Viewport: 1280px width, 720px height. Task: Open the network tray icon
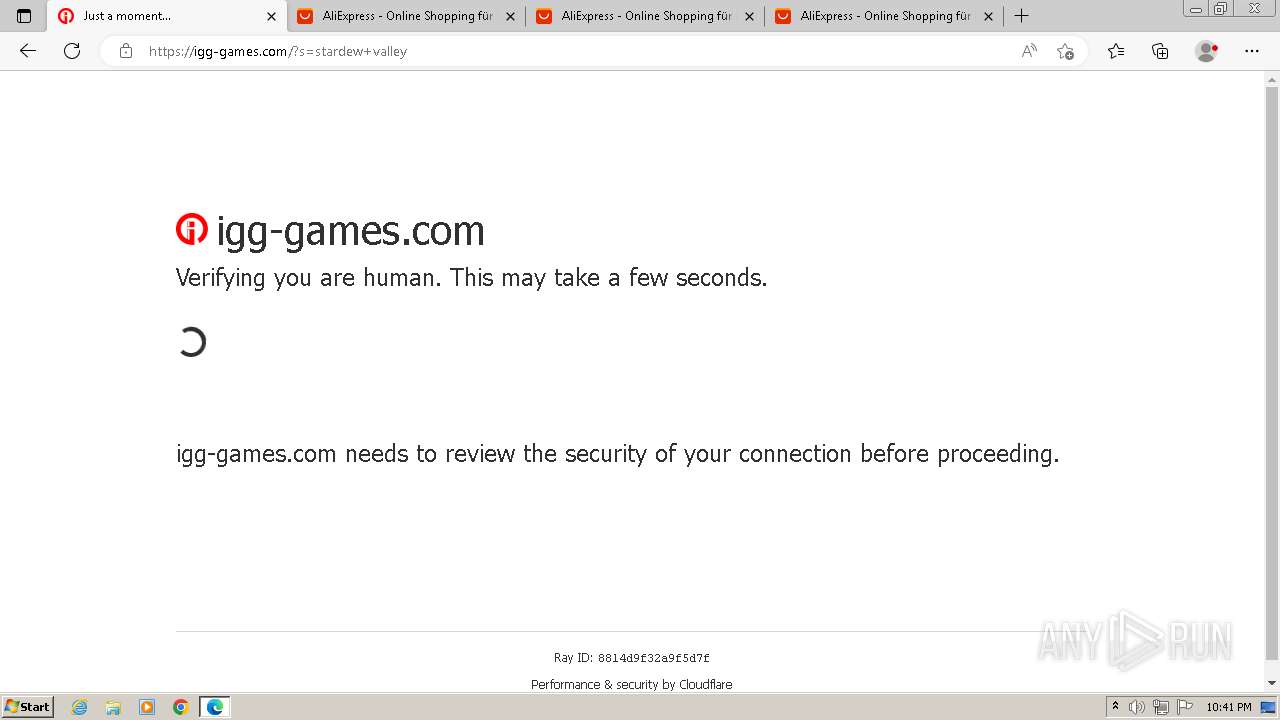point(1161,707)
